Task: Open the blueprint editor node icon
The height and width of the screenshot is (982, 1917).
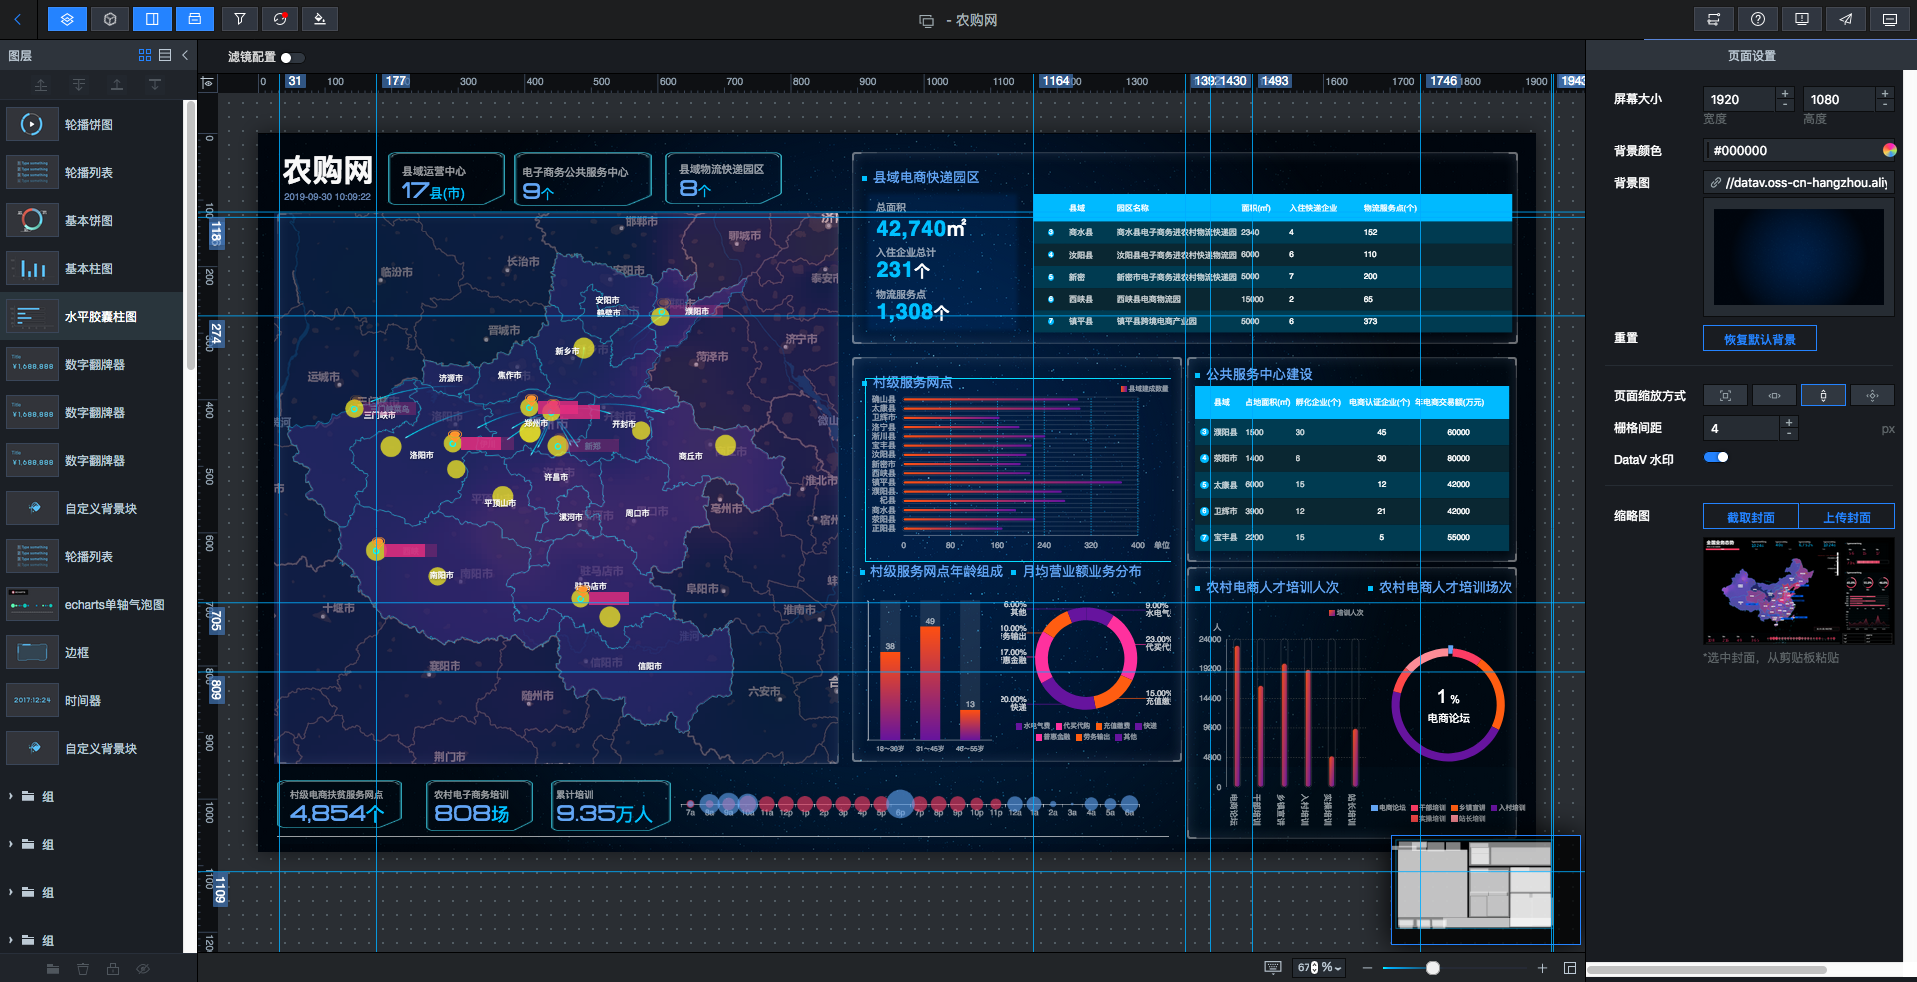Action: pyautogui.click(x=1713, y=19)
